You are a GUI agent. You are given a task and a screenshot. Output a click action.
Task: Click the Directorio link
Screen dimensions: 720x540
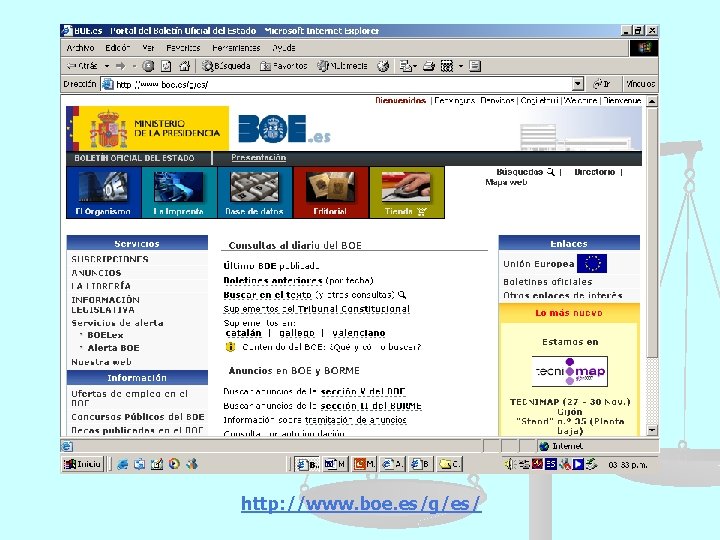(594, 172)
